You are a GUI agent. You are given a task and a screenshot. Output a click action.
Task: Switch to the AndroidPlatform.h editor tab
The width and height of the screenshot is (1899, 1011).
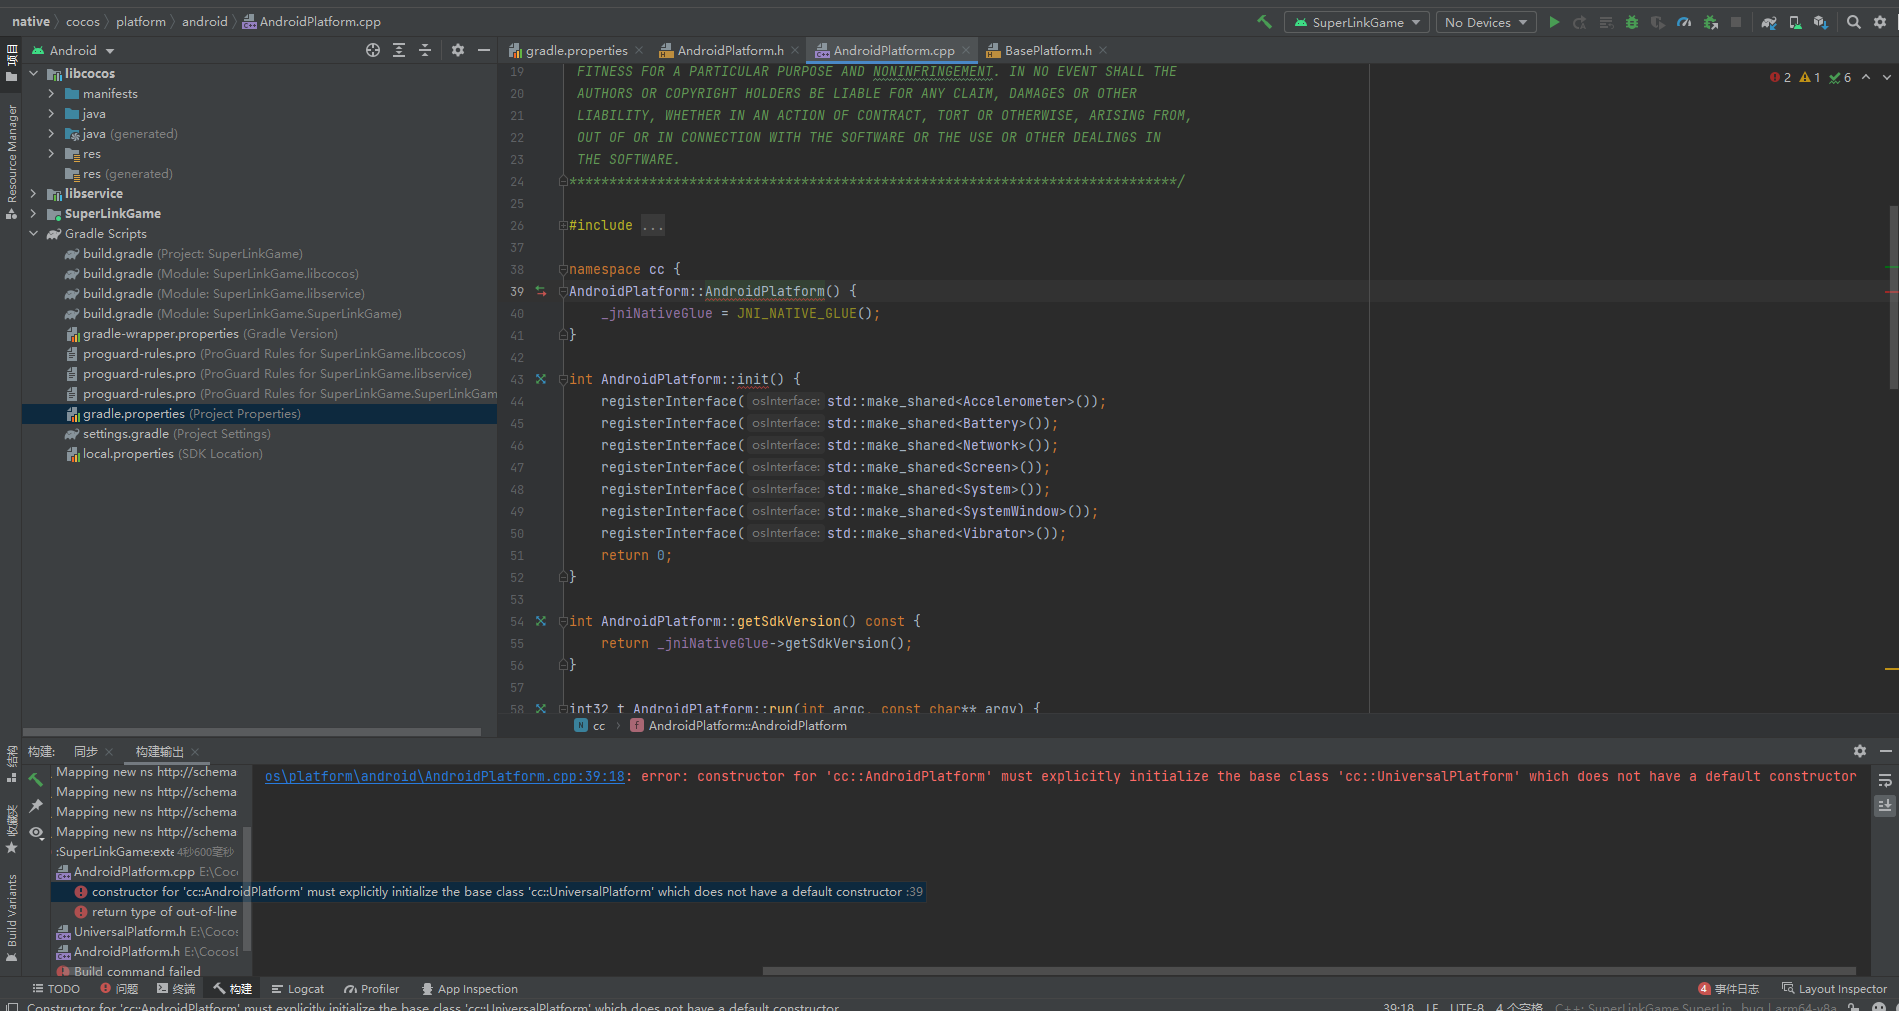coord(729,50)
